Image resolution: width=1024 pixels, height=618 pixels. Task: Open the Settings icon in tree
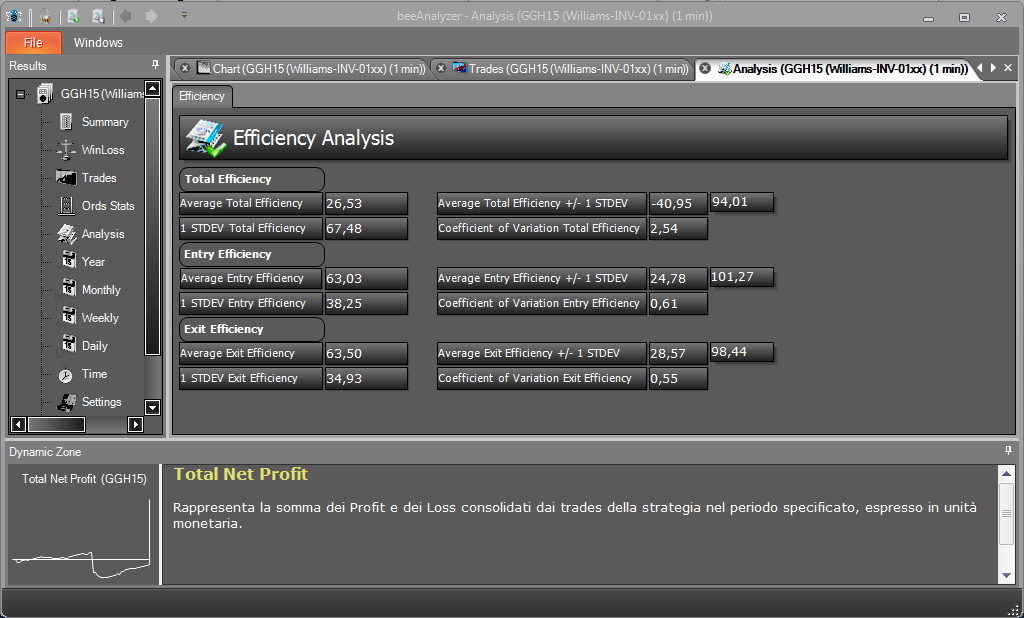(x=66, y=402)
